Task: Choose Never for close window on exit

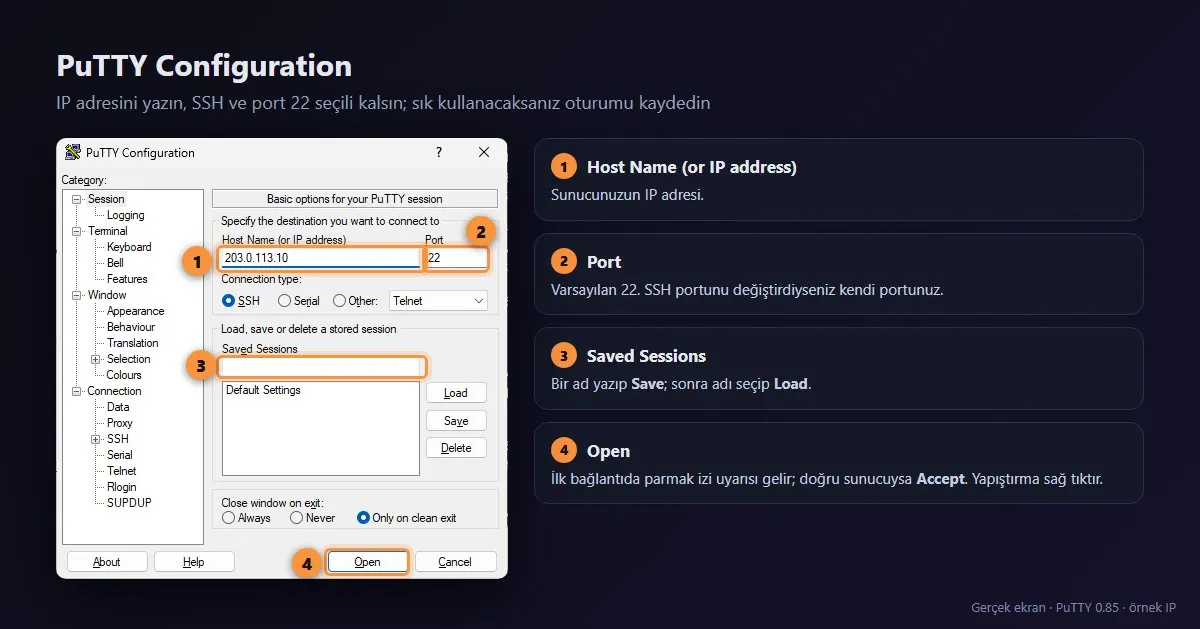Action: [296, 518]
